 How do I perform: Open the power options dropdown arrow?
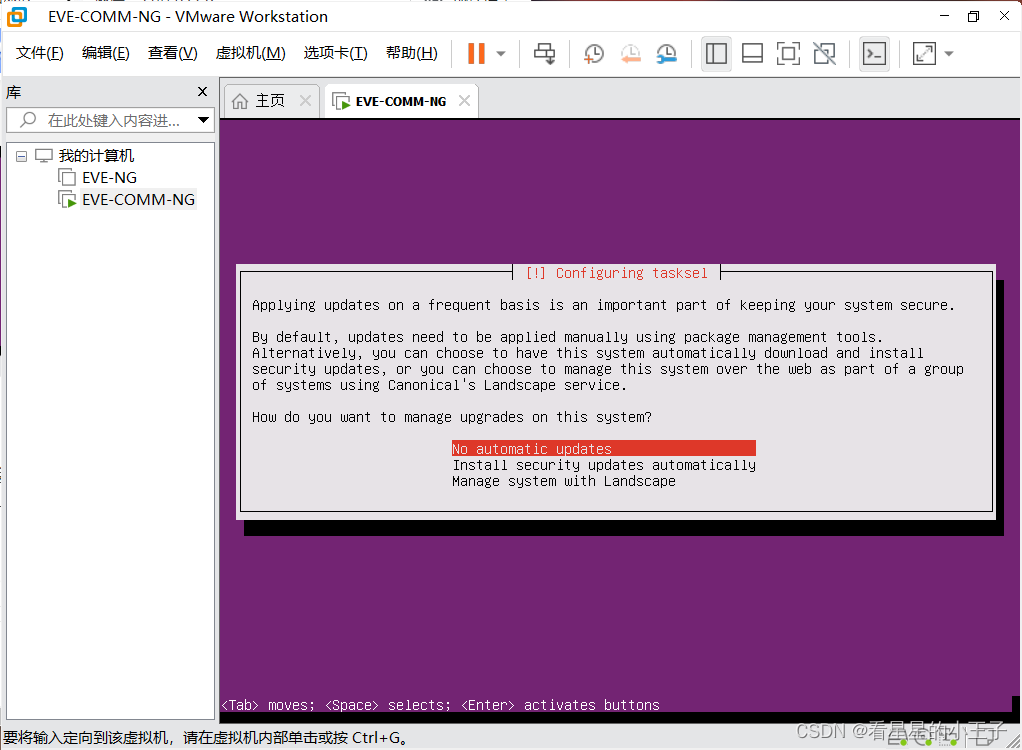coord(501,53)
